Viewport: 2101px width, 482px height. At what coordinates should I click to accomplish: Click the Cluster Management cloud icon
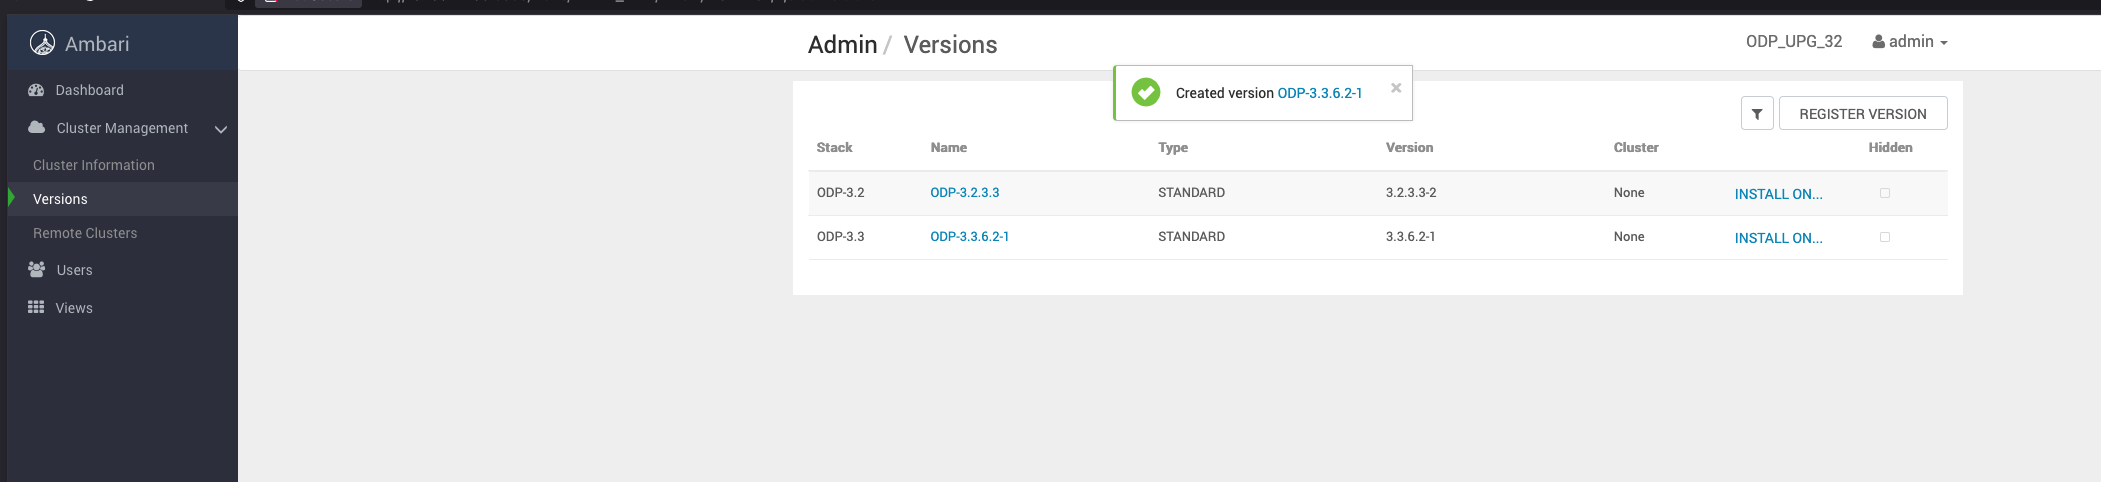[x=37, y=127]
